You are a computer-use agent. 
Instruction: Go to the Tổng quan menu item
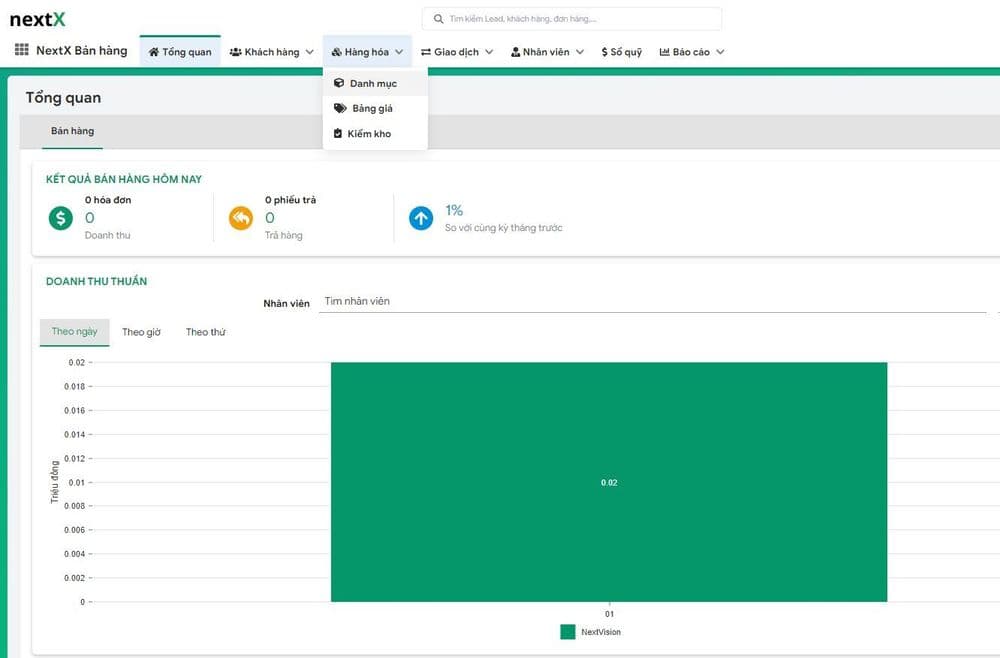180,52
